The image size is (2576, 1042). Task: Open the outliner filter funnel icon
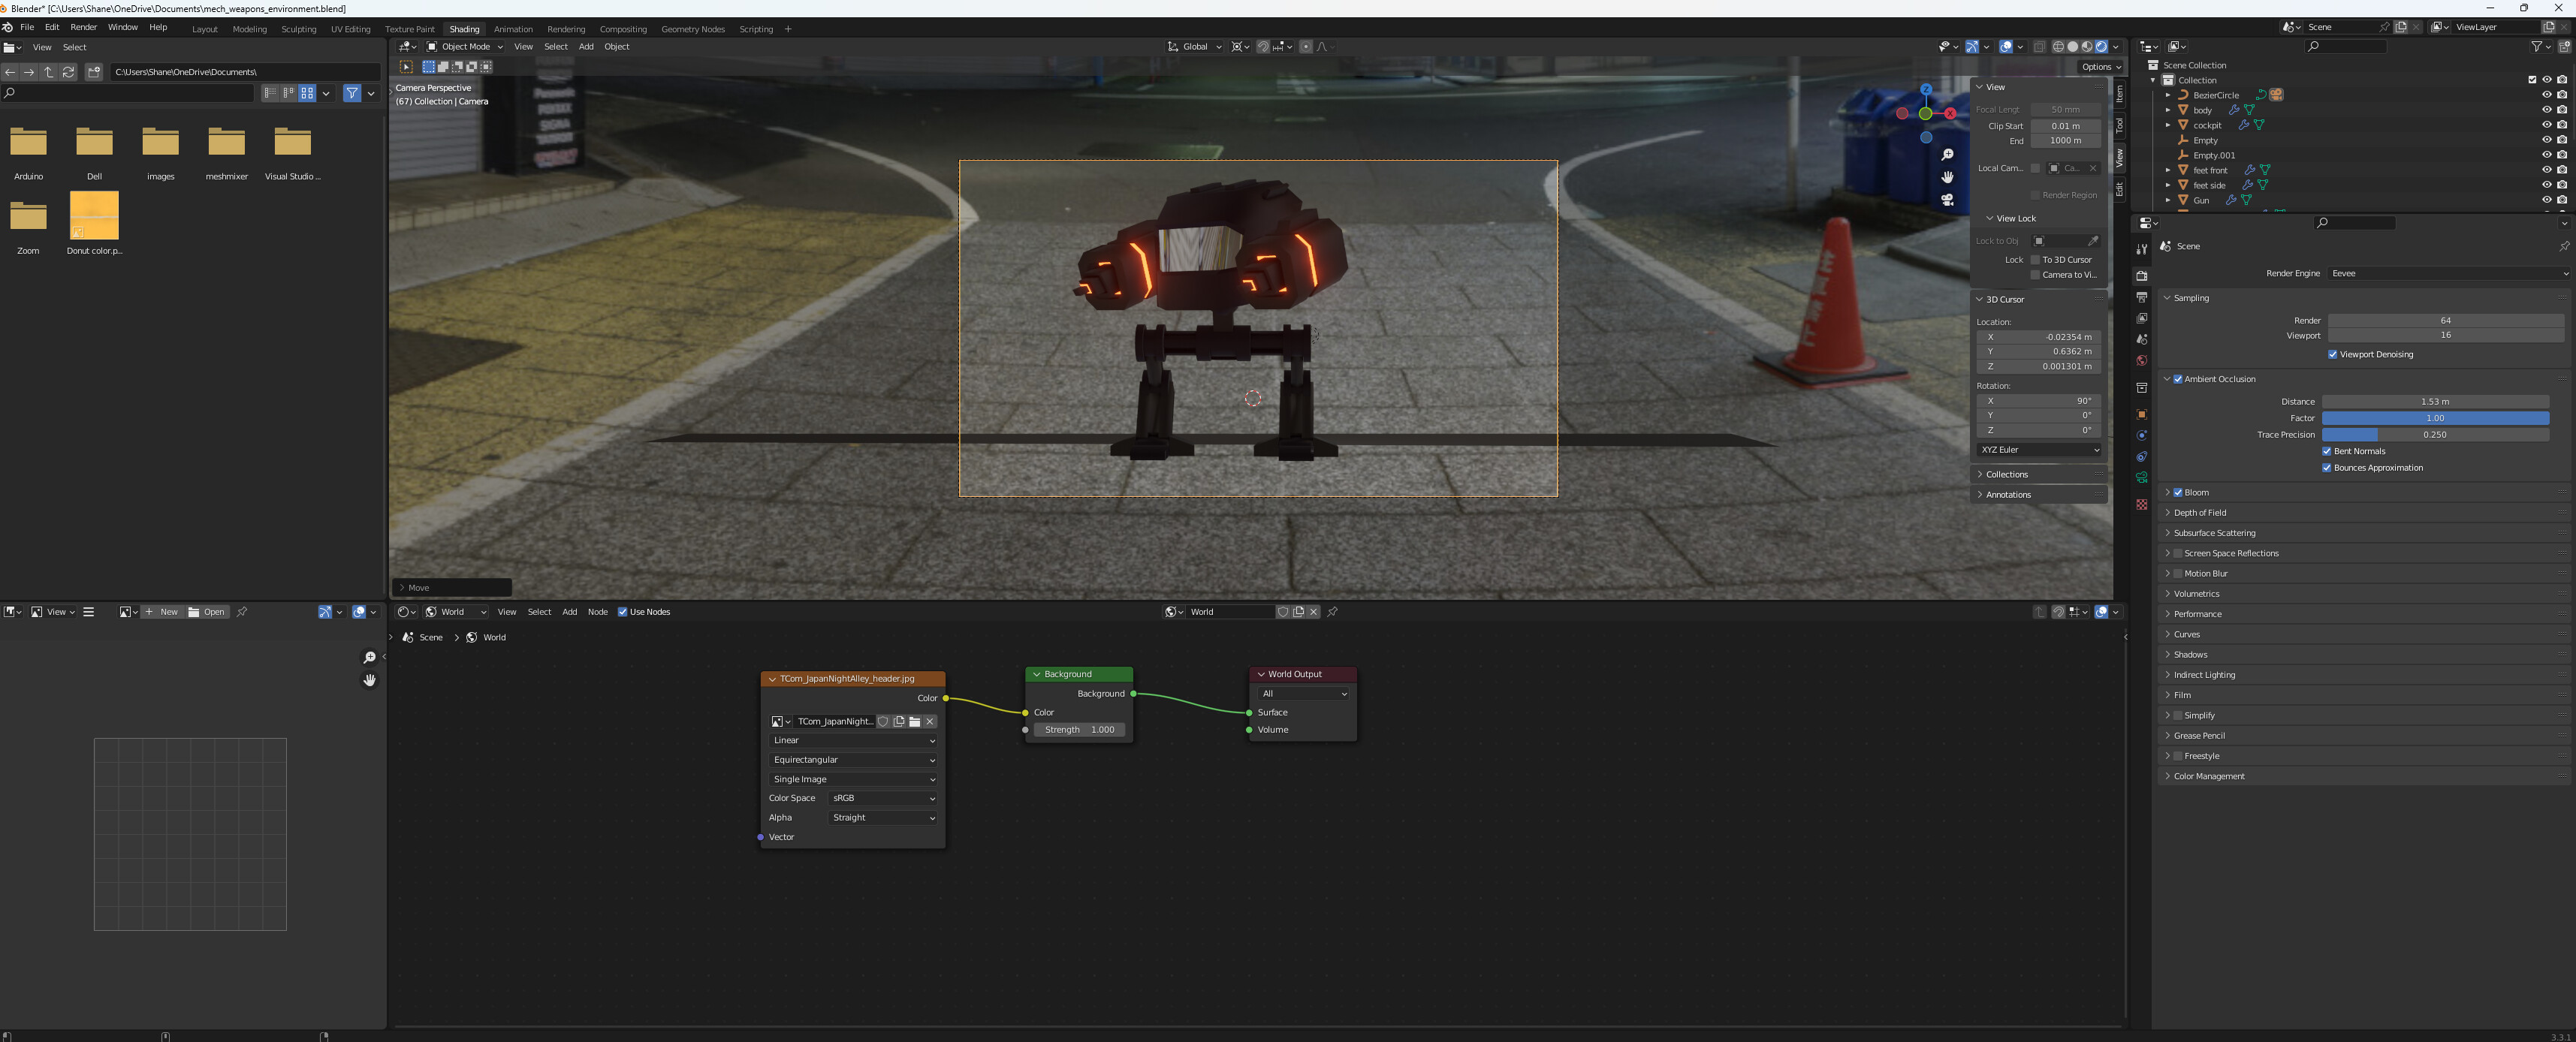(2537, 46)
